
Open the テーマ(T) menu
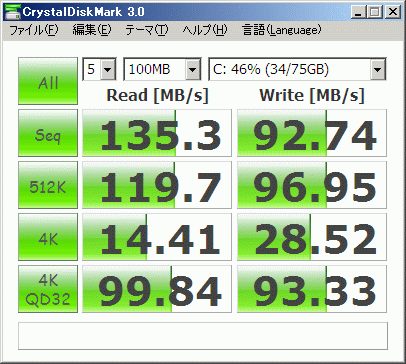pos(147,30)
